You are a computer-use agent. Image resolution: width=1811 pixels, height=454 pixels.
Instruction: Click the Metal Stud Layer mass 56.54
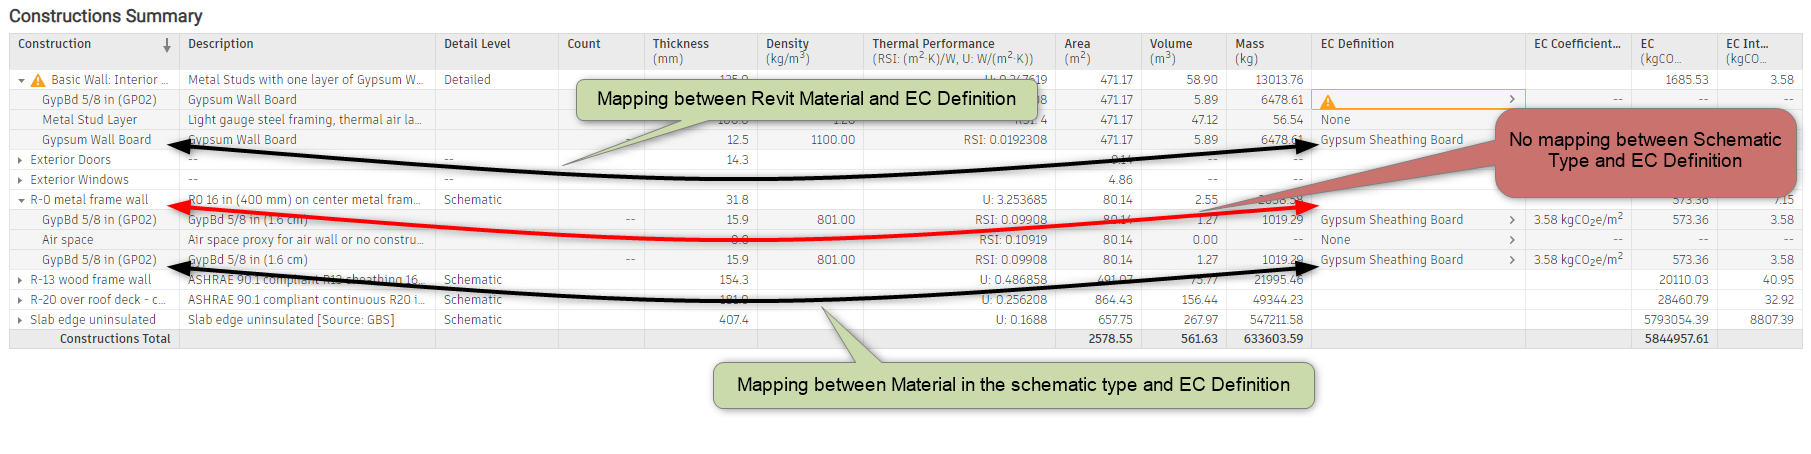pyautogui.click(x=1288, y=120)
